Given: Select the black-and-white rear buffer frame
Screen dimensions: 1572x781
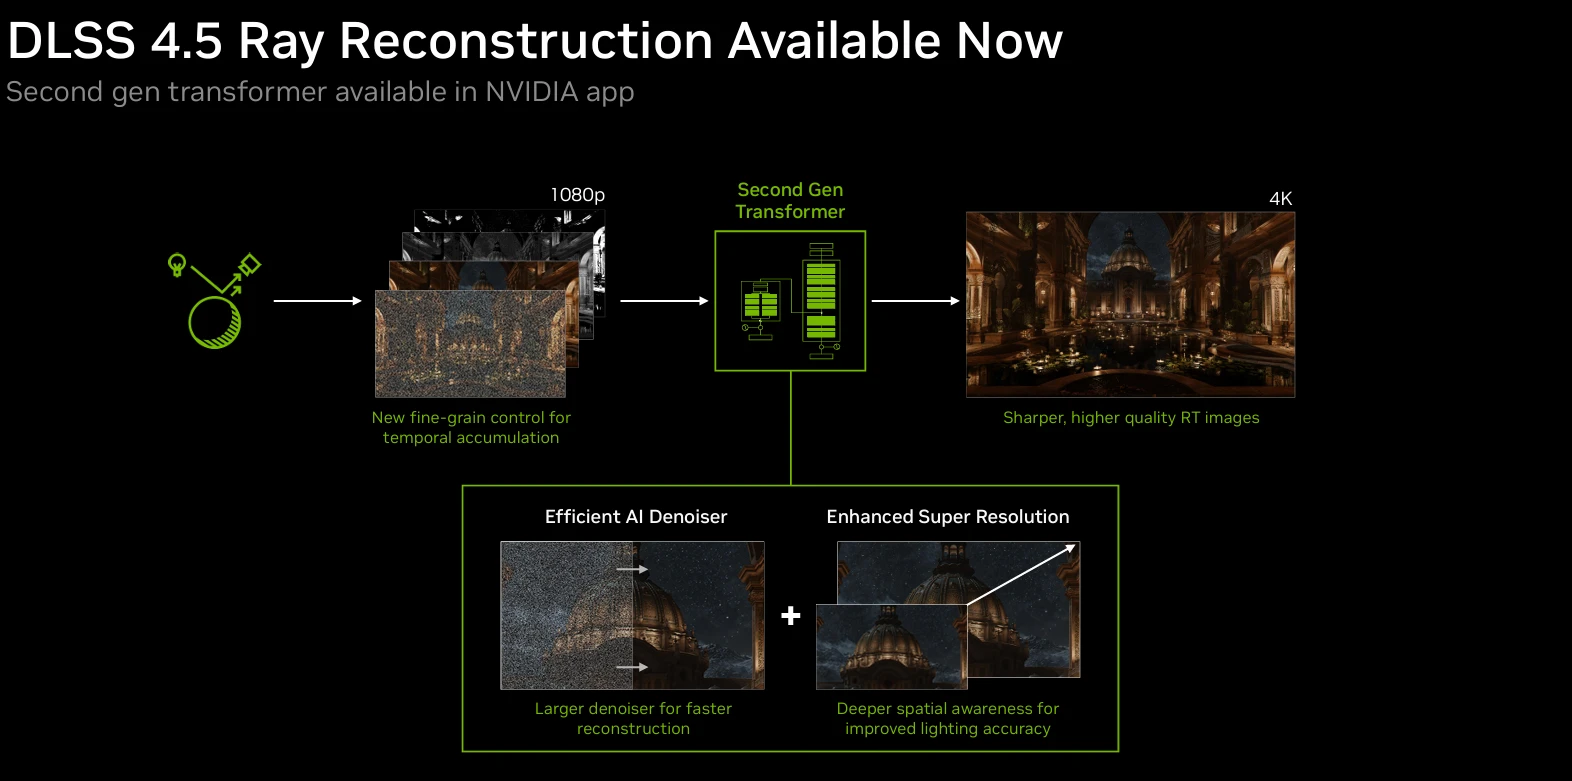Looking at the screenshot, I should coord(510,221).
